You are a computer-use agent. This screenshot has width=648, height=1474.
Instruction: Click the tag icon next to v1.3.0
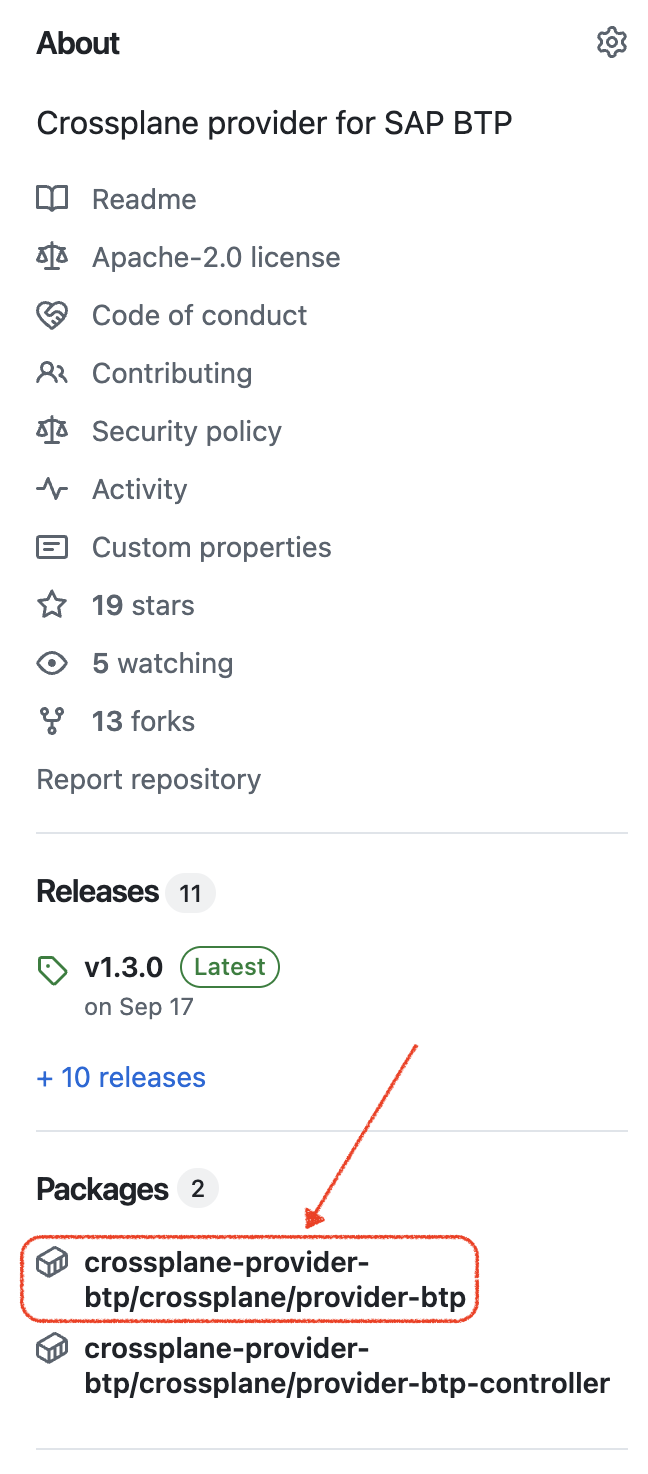(52, 969)
